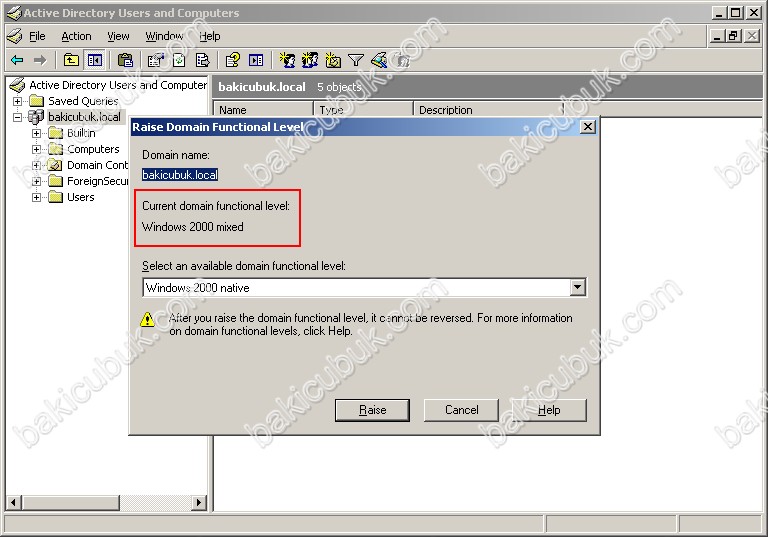
Task: Restore the inner console child window
Action: click(734, 36)
